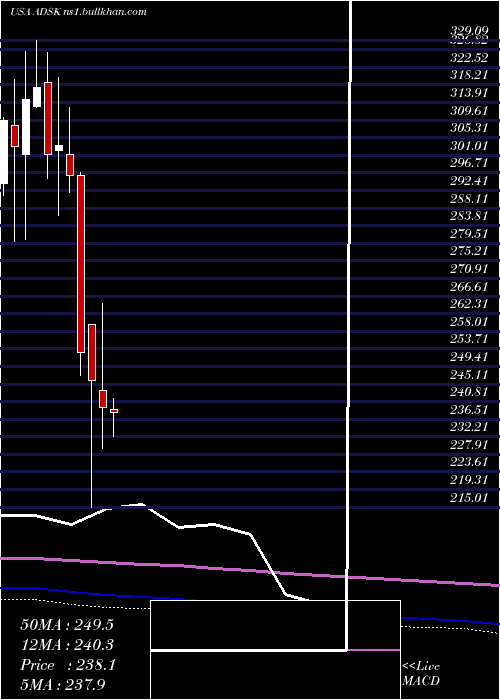Click the tallest red candlestick body

(81, 264)
